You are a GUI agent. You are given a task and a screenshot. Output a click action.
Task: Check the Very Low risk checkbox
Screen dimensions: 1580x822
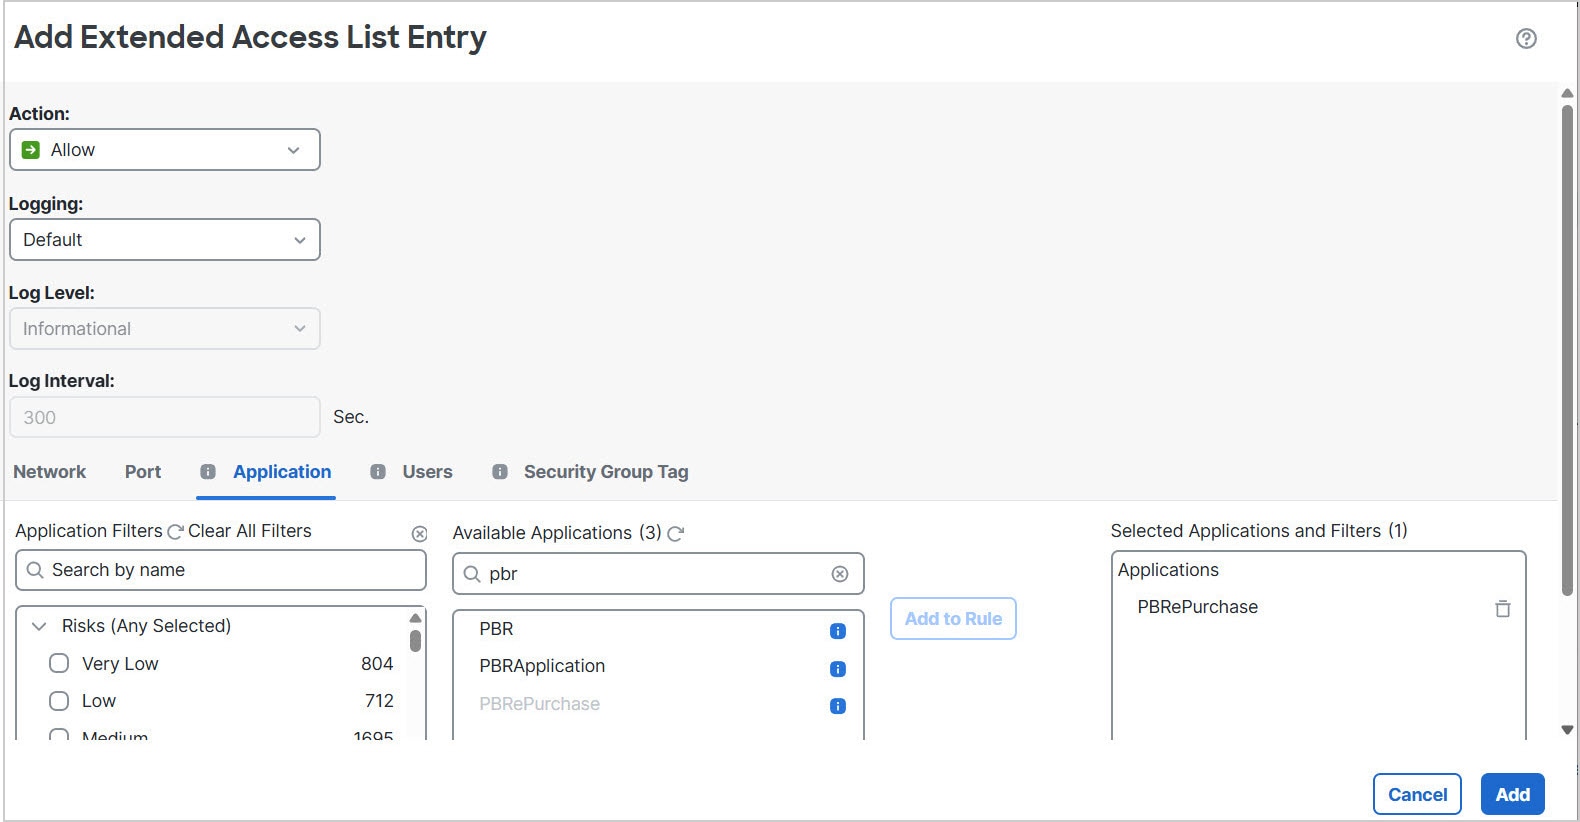59,663
